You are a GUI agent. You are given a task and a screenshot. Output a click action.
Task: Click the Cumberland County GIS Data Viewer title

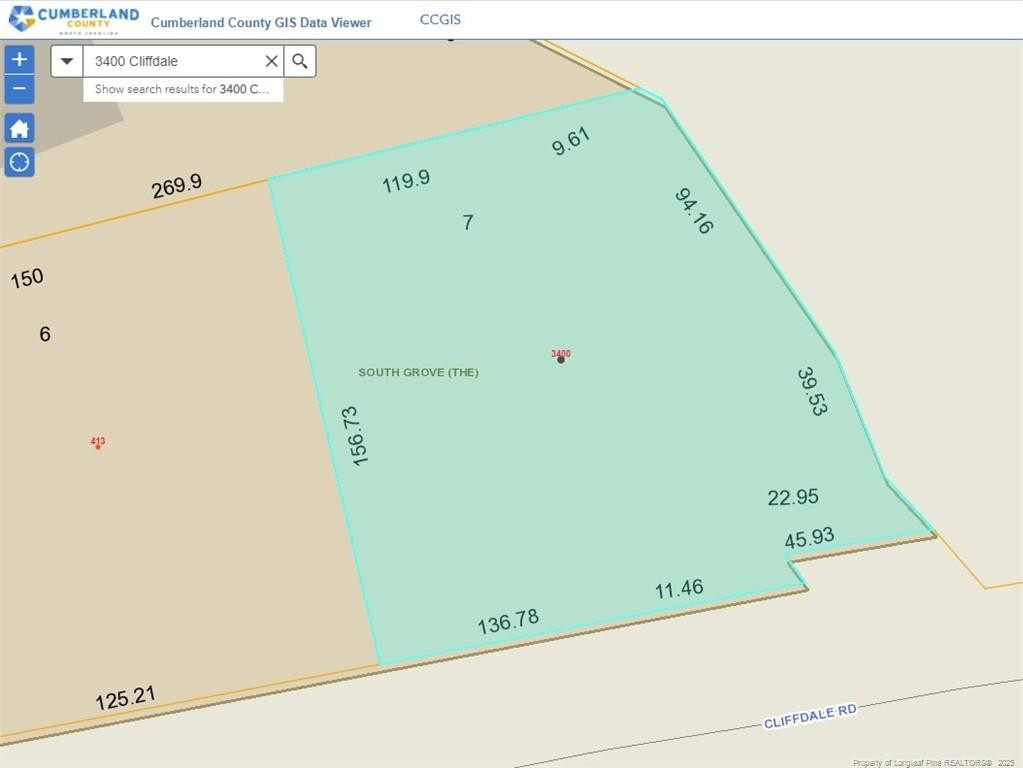[x=261, y=22]
